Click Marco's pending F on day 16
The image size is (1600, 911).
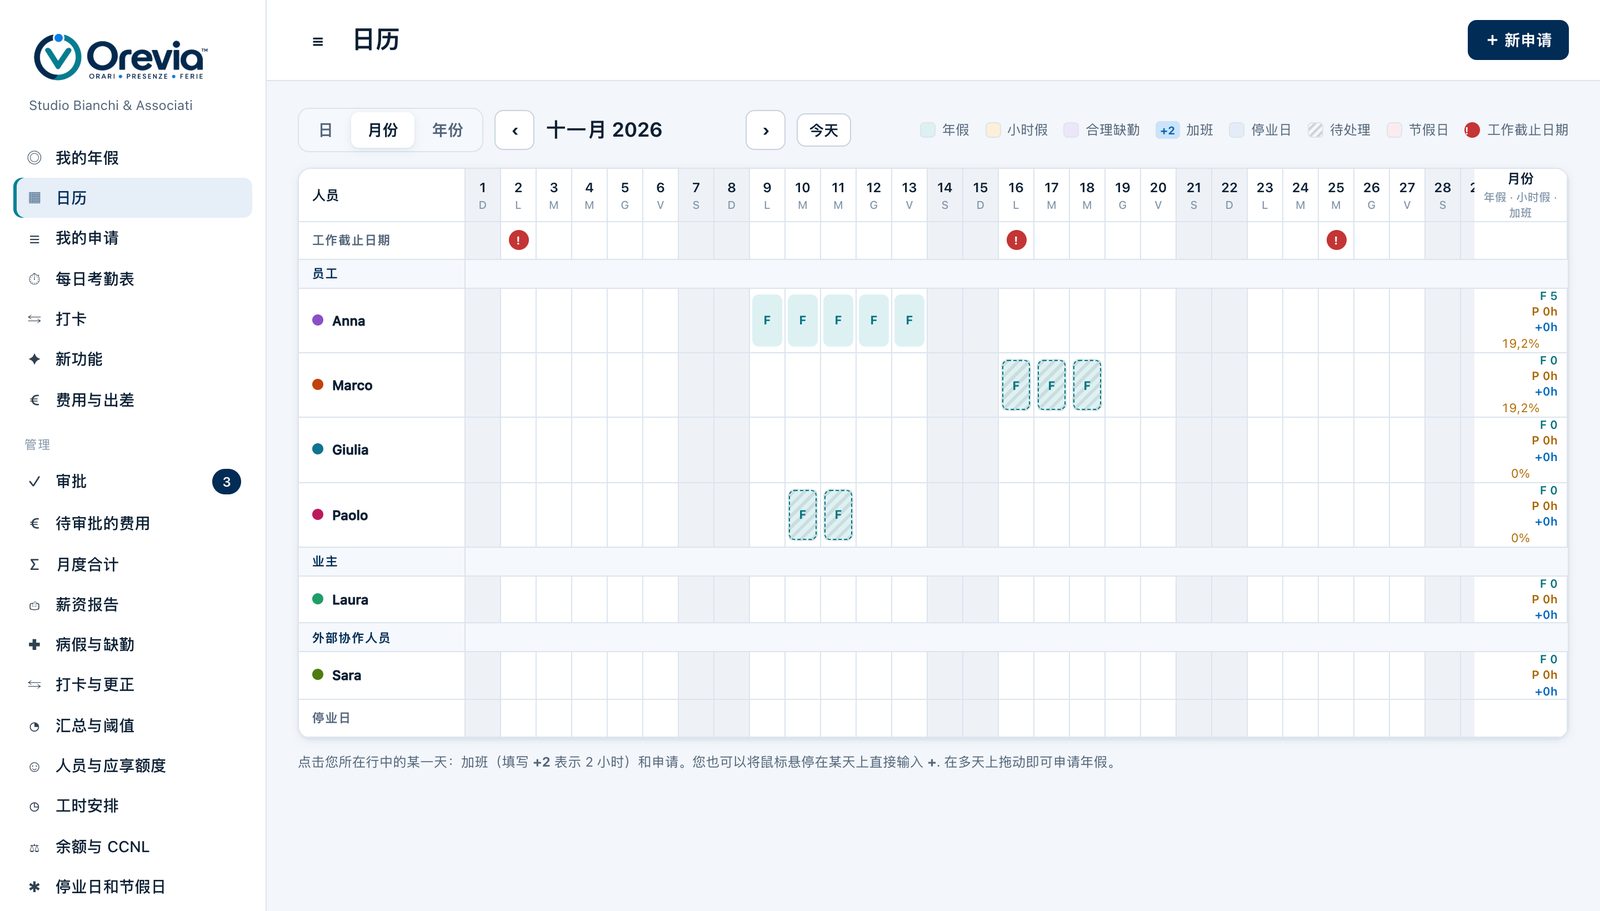click(x=1016, y=385)
